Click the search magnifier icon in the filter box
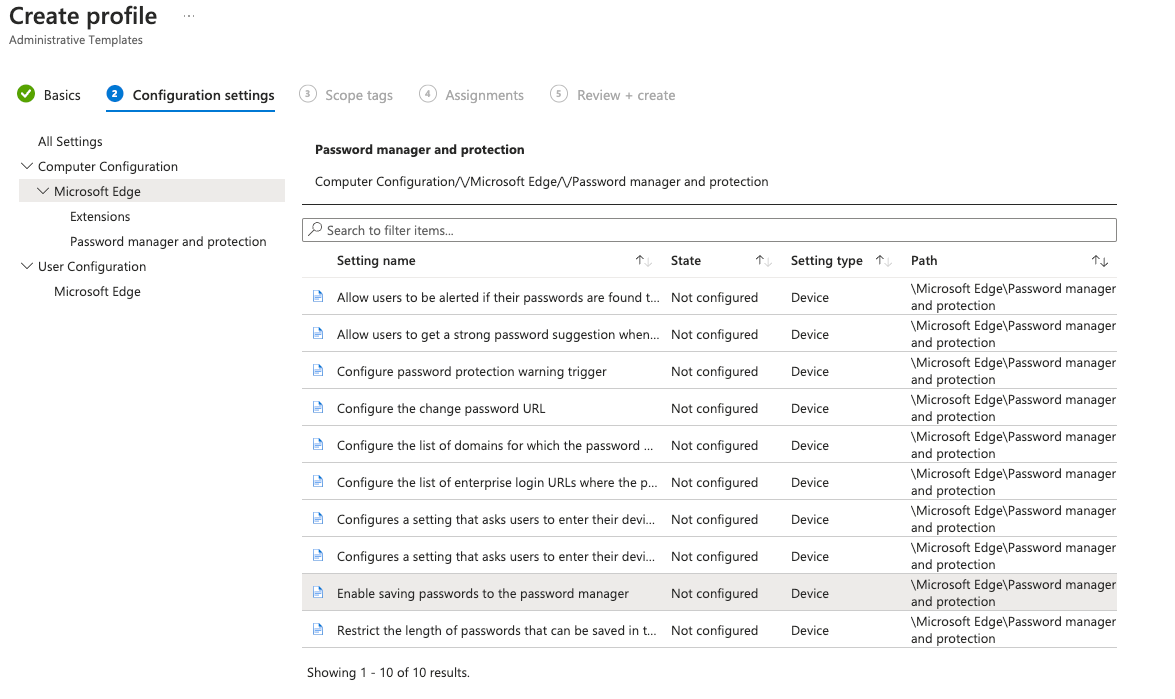Screen dimensions: 1175x699 click(x=315, y=229)
